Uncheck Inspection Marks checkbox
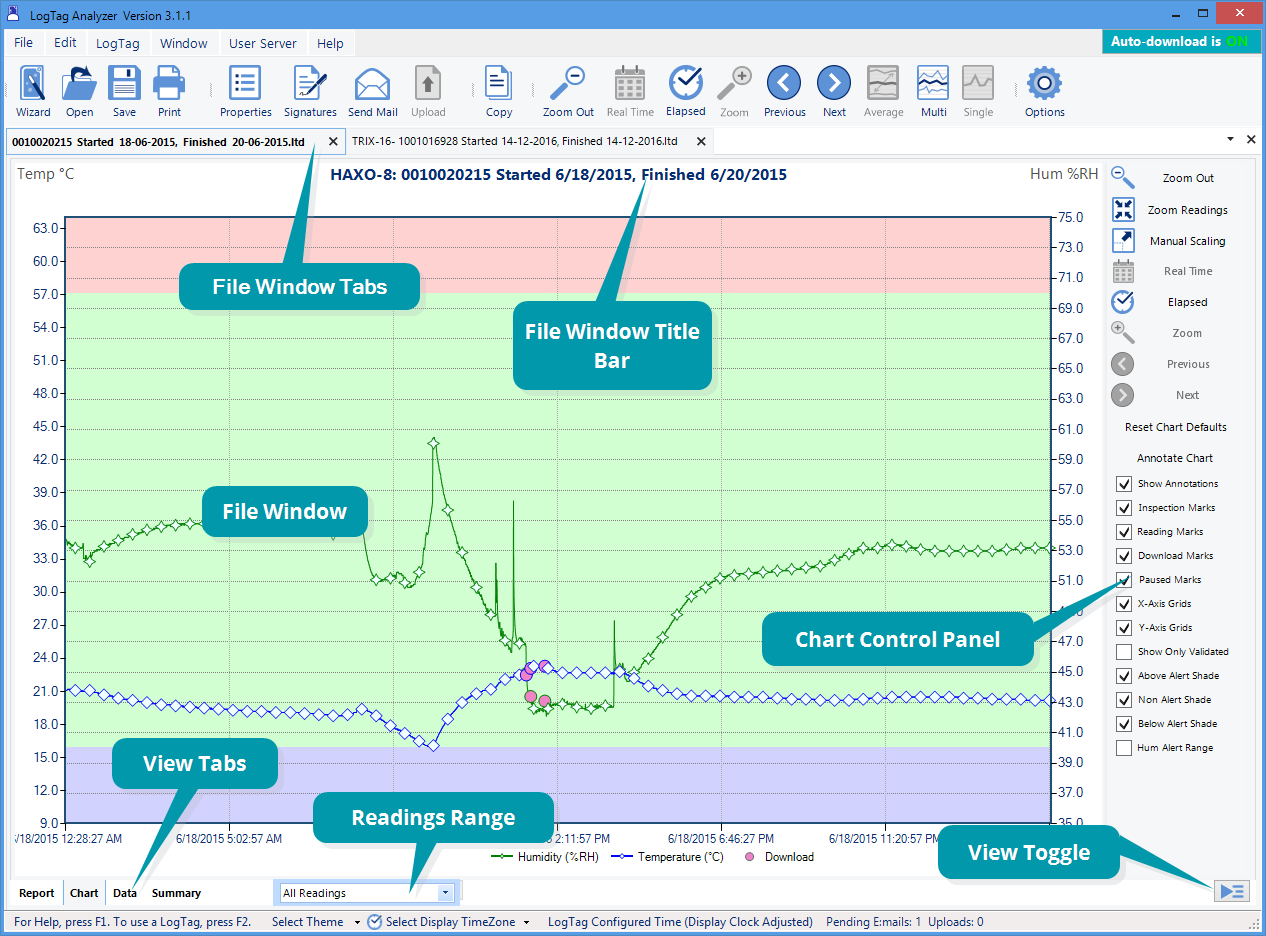Viewport: 1266px width, 936px height. 1124,508
